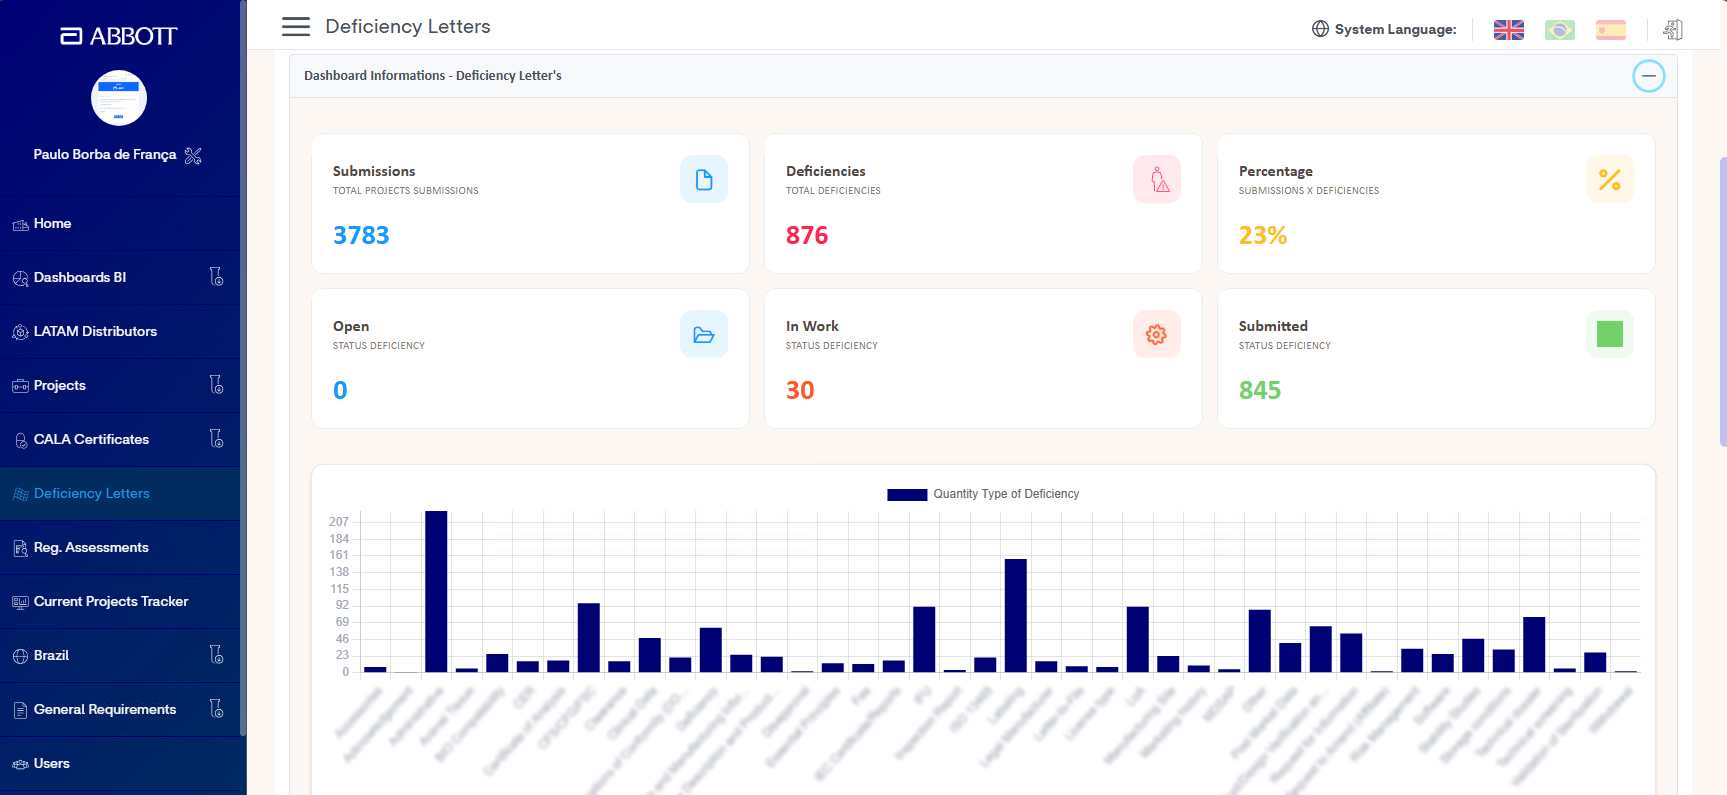Expand the CALA Certificates submenu
The image size is (1727, 795).
coord(216,439)
